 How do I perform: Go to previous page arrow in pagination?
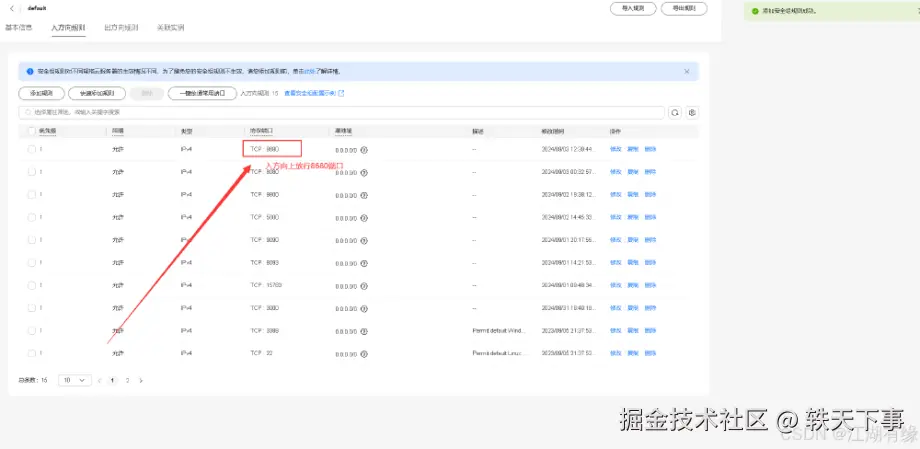point(99,380)
